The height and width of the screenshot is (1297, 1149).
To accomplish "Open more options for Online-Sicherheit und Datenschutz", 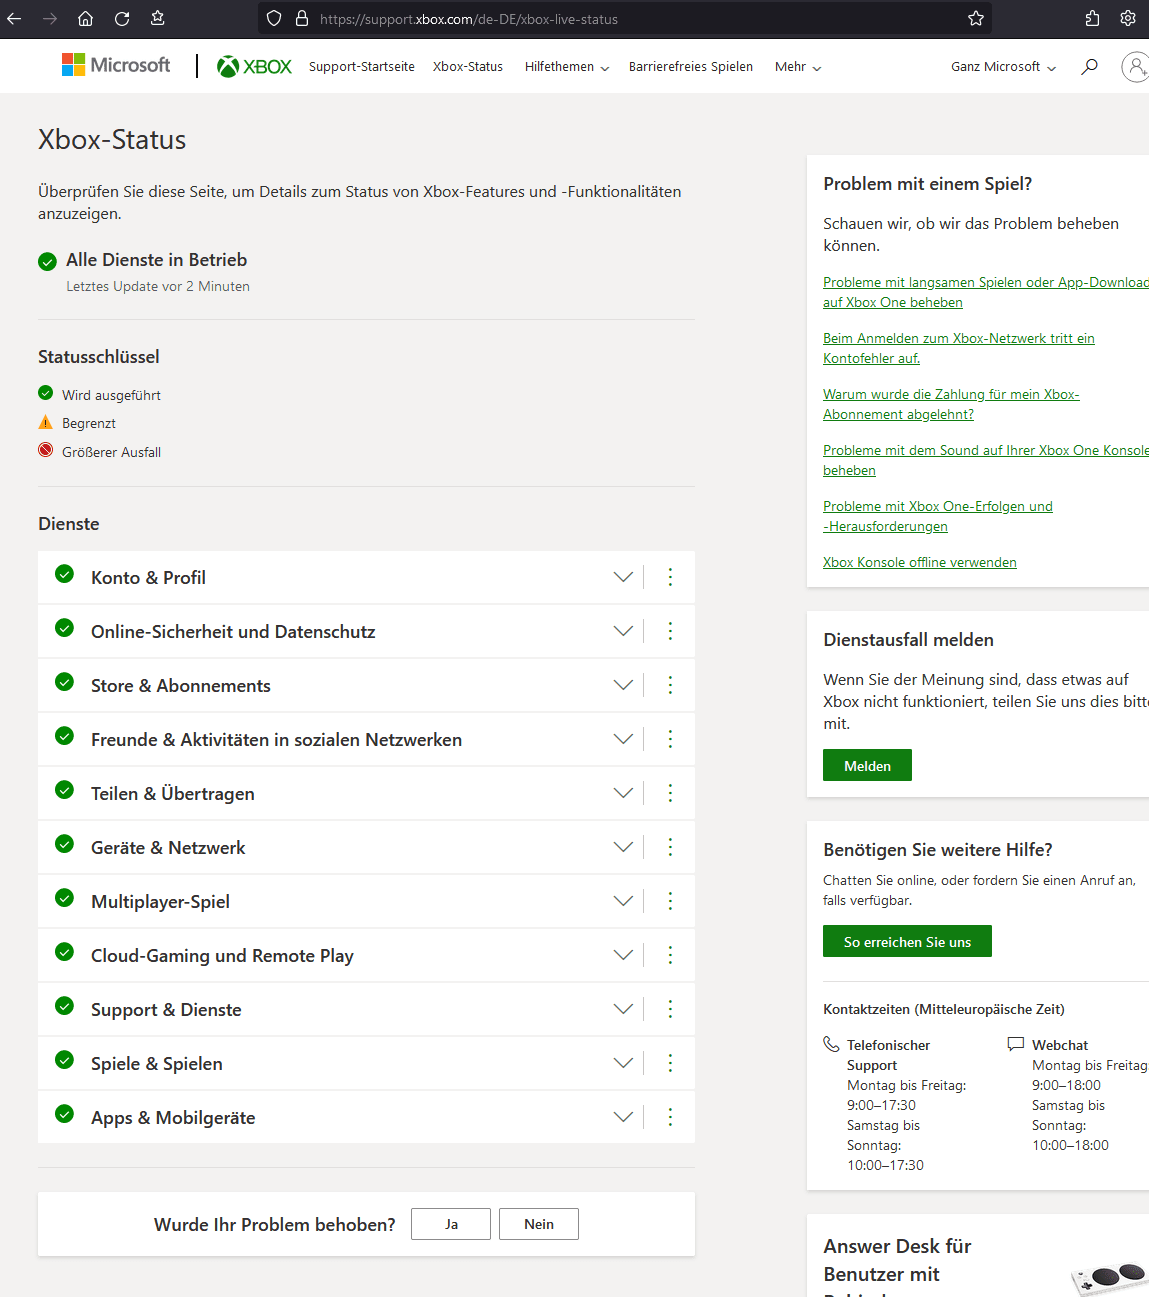I will click(x=670, y=631).
